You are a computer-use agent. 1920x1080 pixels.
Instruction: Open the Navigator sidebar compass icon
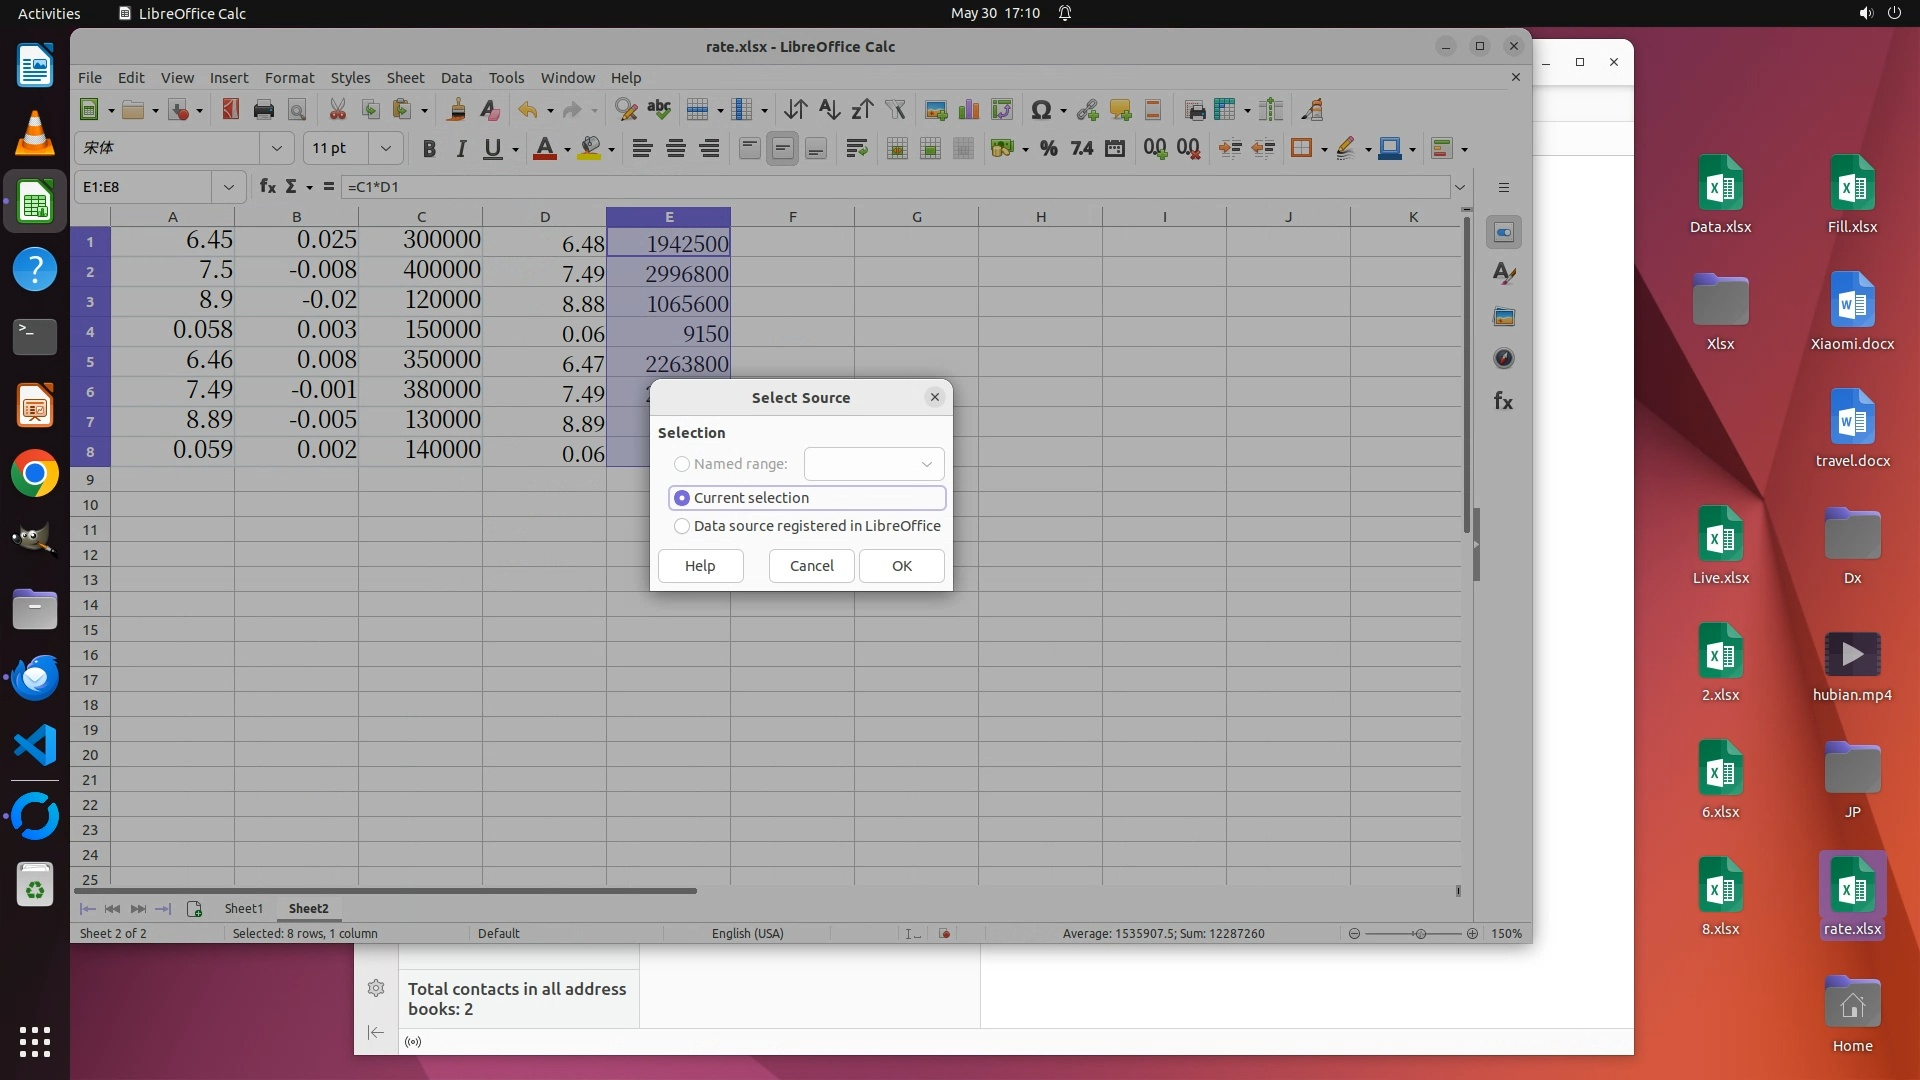coord(1503,358)
